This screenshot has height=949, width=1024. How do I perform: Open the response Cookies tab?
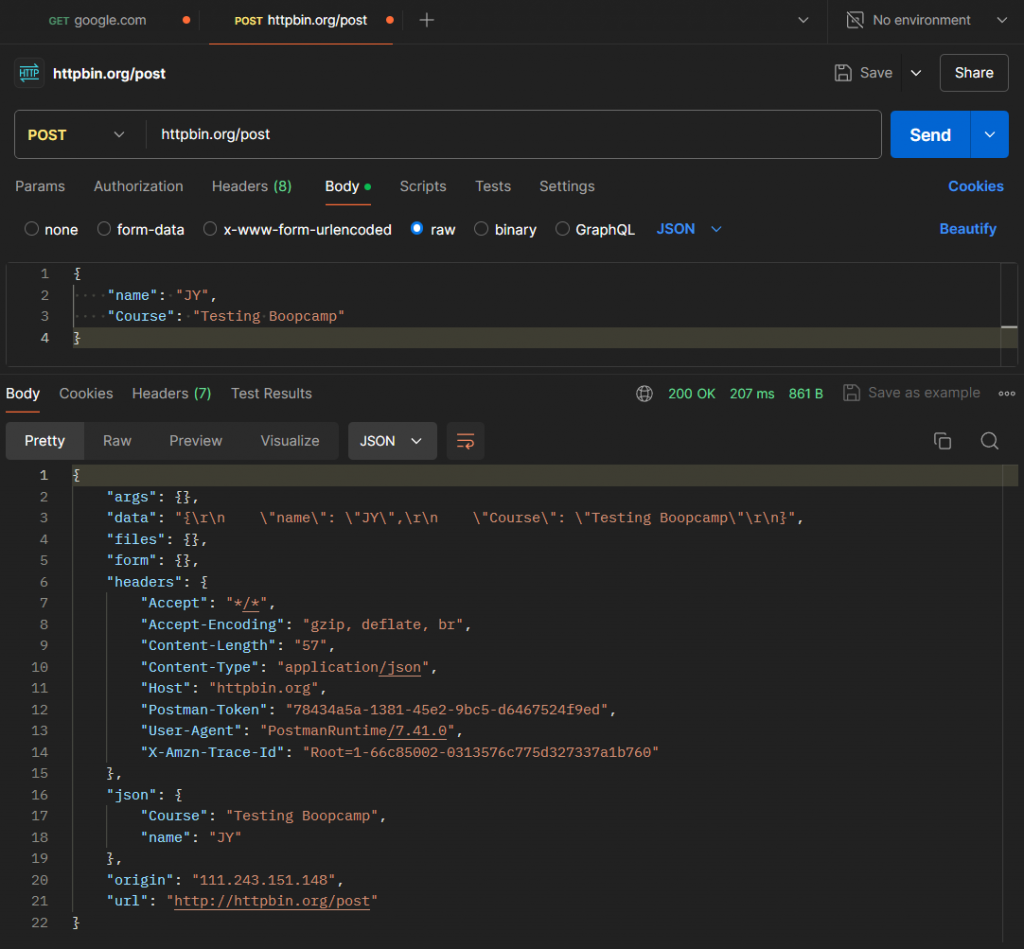[x=86, y=394]
